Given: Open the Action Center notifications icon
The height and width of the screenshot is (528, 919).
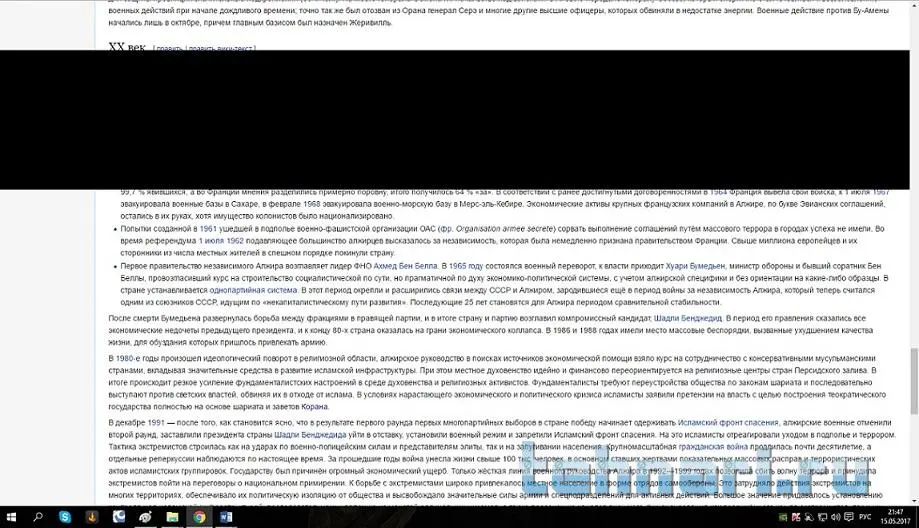Looking at the screenshot, I should [849, 517].
